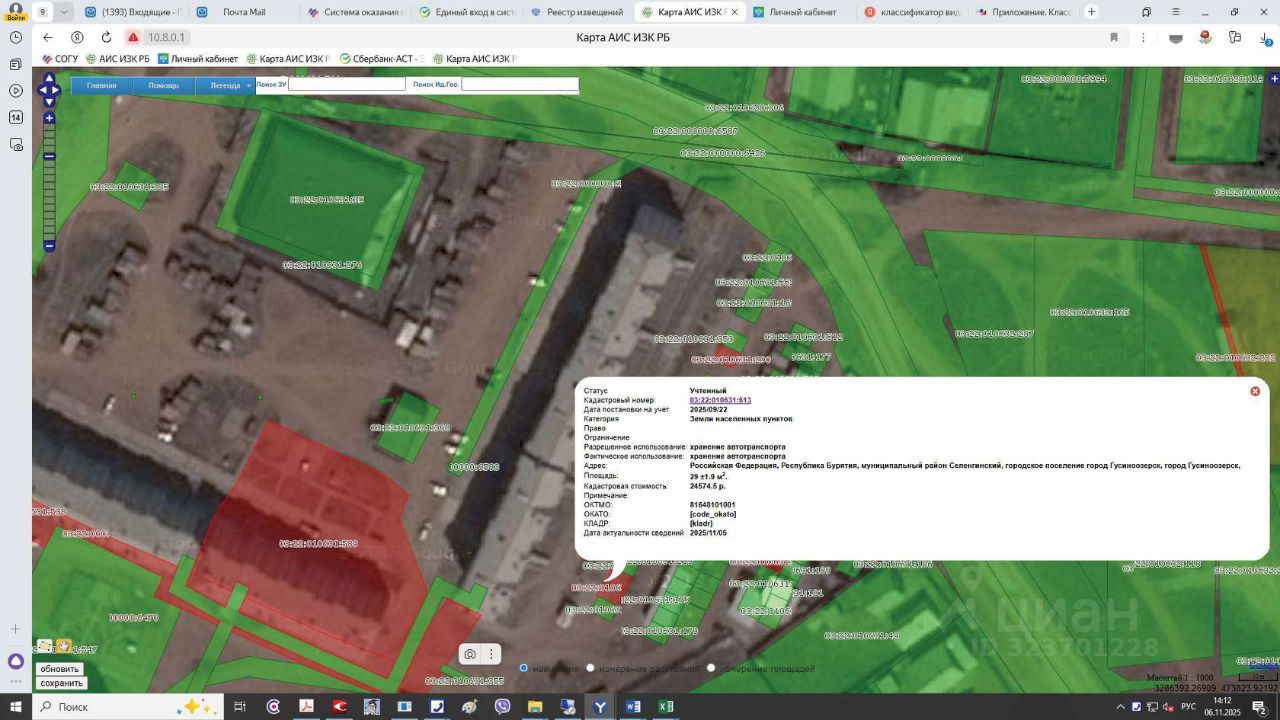
Task: Pan the map left with the arrow
Action: coord(42,90)
